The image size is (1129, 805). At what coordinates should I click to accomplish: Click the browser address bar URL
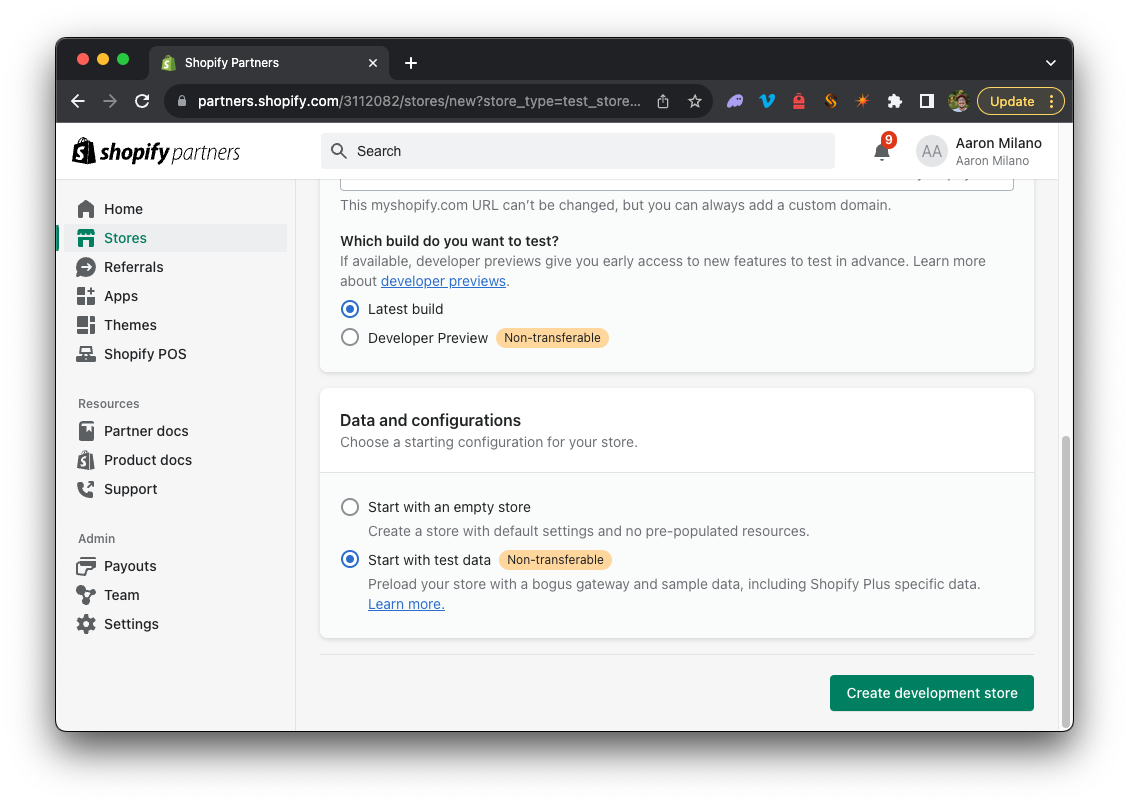[419, 102]
